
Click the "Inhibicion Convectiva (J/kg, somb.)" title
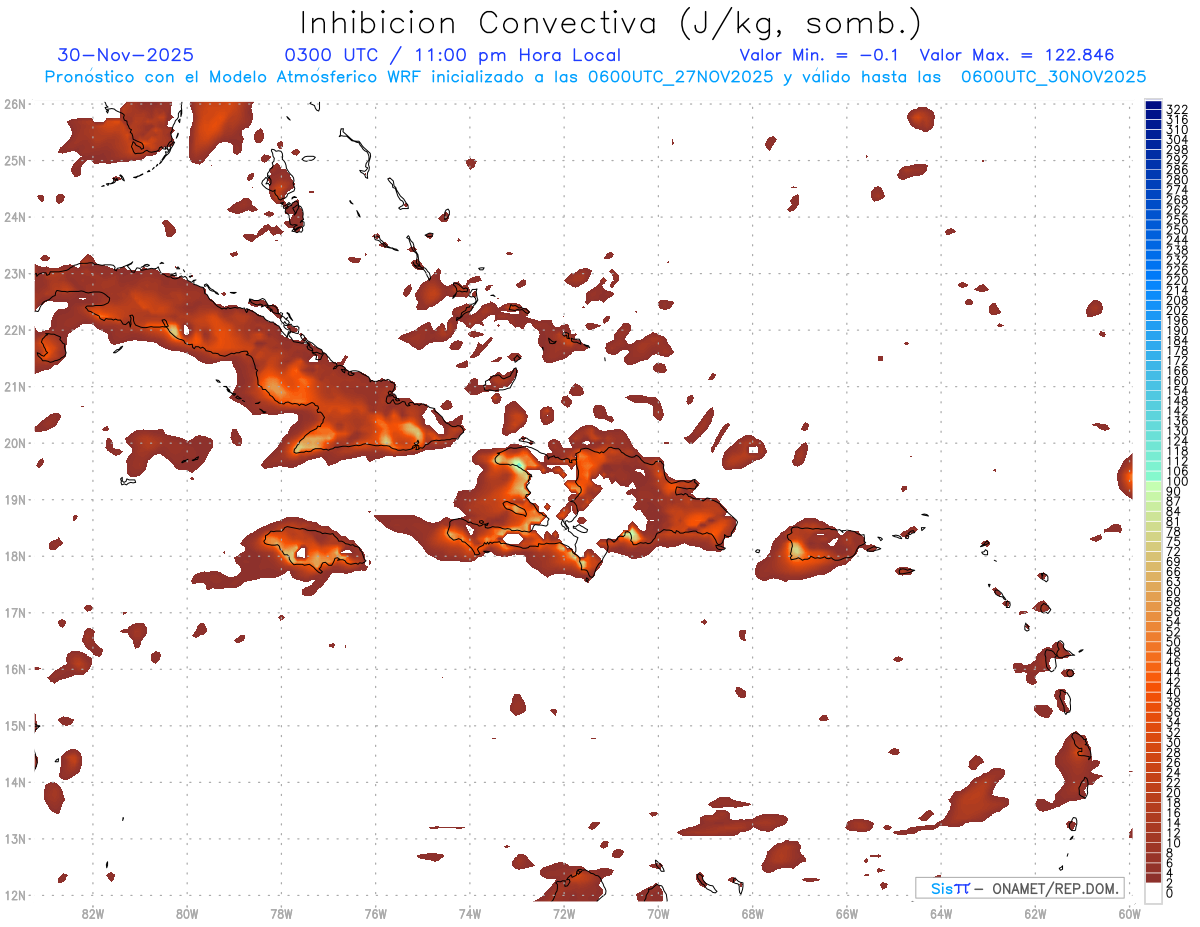coord(611,23)
